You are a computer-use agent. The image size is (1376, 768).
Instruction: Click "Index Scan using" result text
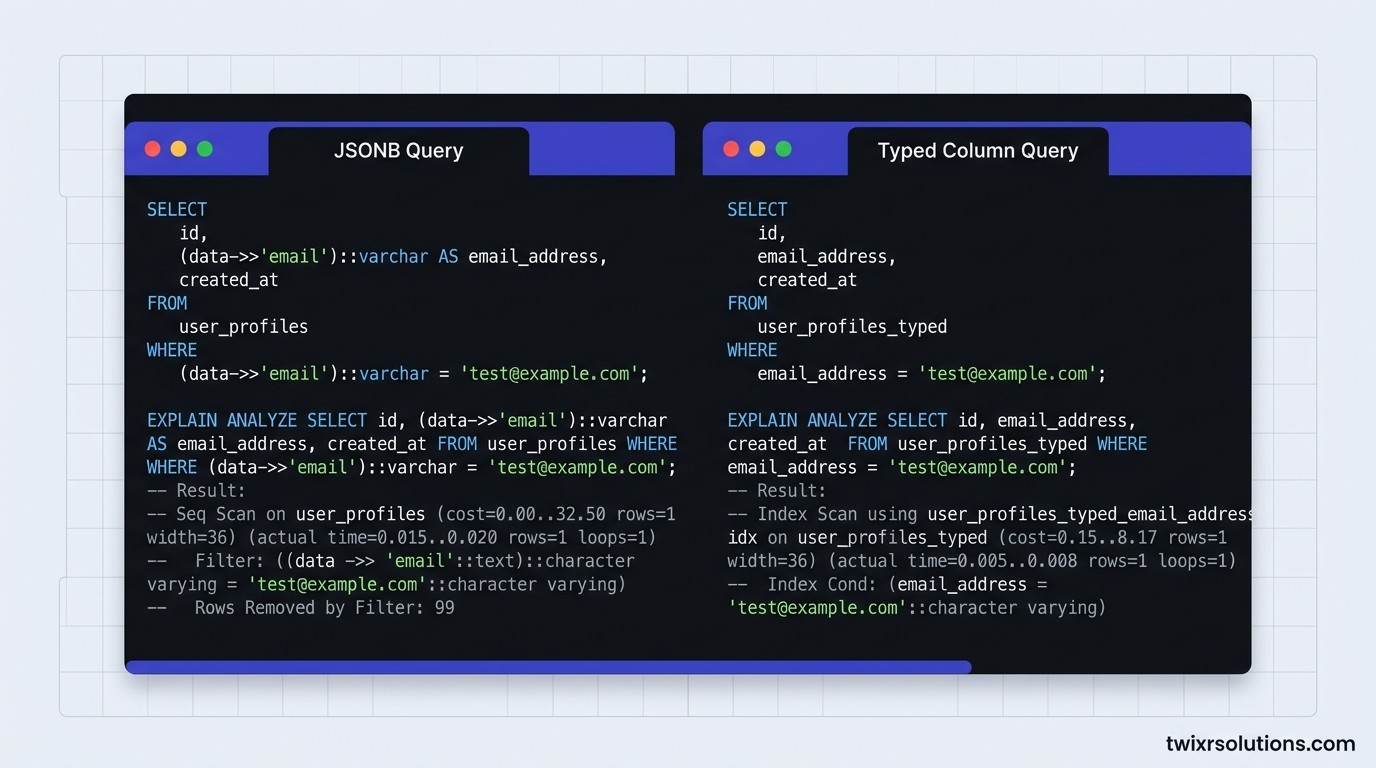pyautogui.click(x=837, y=514)
